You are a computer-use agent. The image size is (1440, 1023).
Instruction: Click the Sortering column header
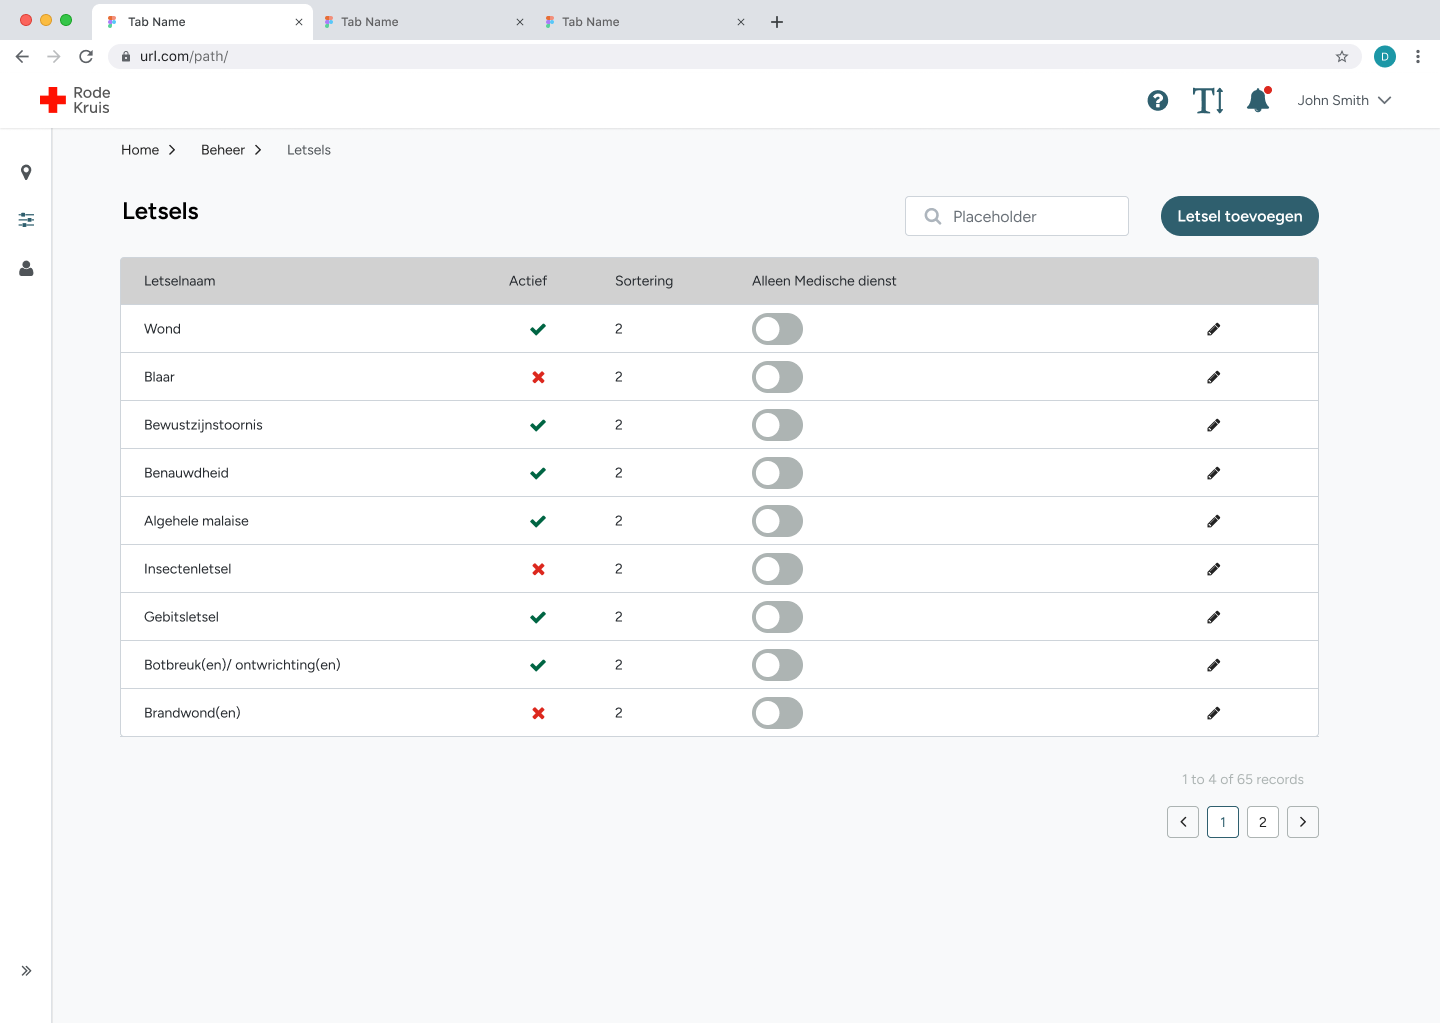click(x=644, y=281)
